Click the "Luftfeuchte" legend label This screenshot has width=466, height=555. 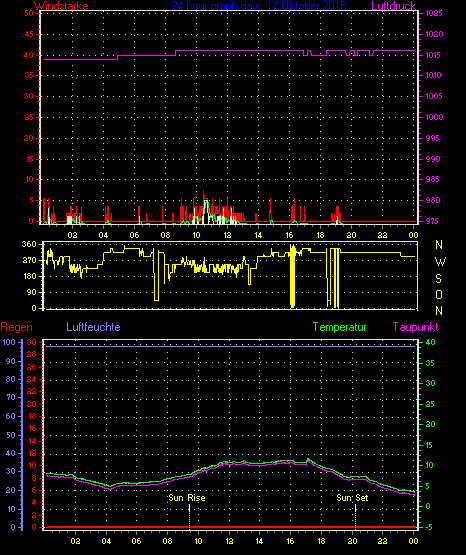(x=93, y=327)
